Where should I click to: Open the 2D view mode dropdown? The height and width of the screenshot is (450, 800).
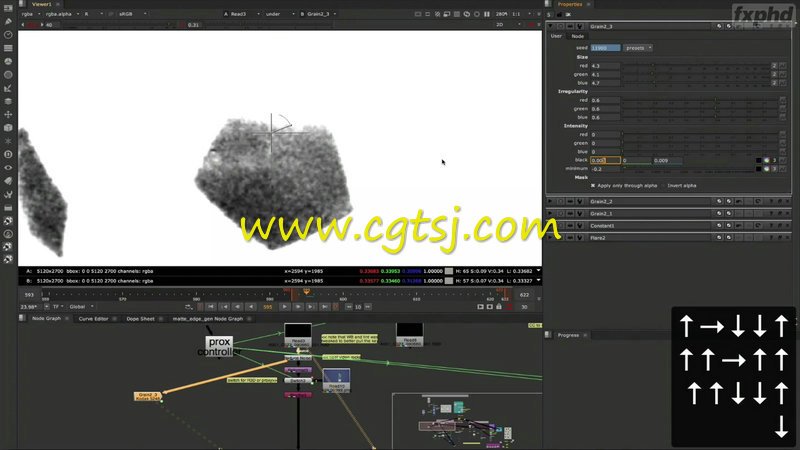click(x=508, y=24)
